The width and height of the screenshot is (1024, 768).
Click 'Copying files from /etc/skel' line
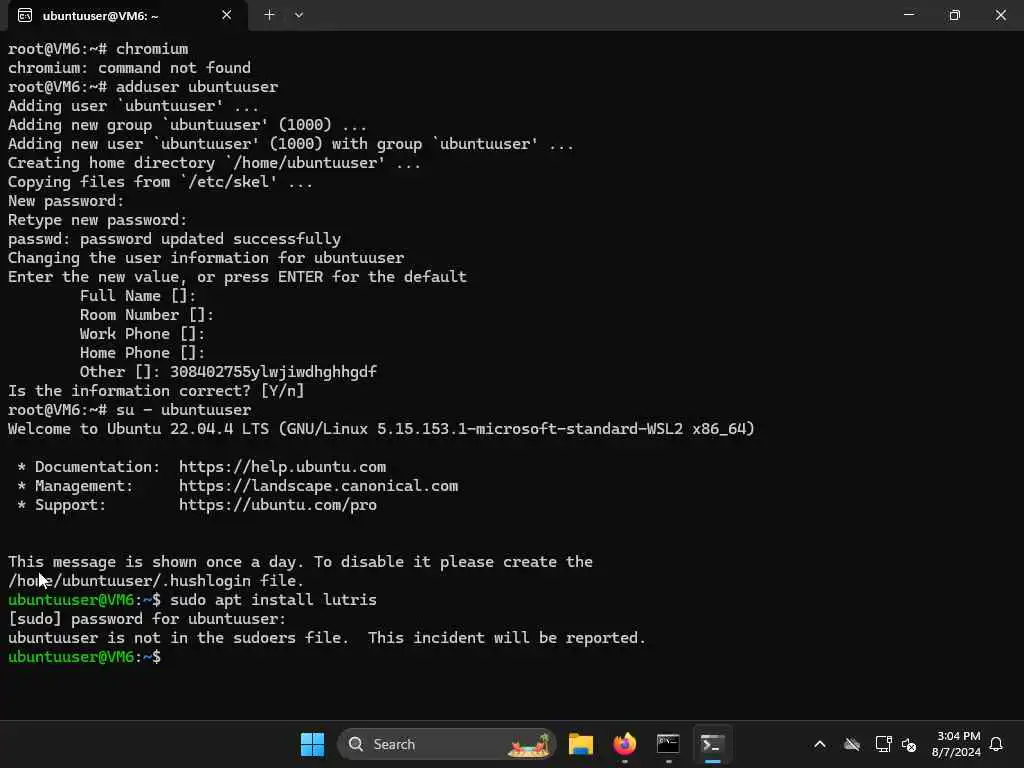[x=160, y=182]
